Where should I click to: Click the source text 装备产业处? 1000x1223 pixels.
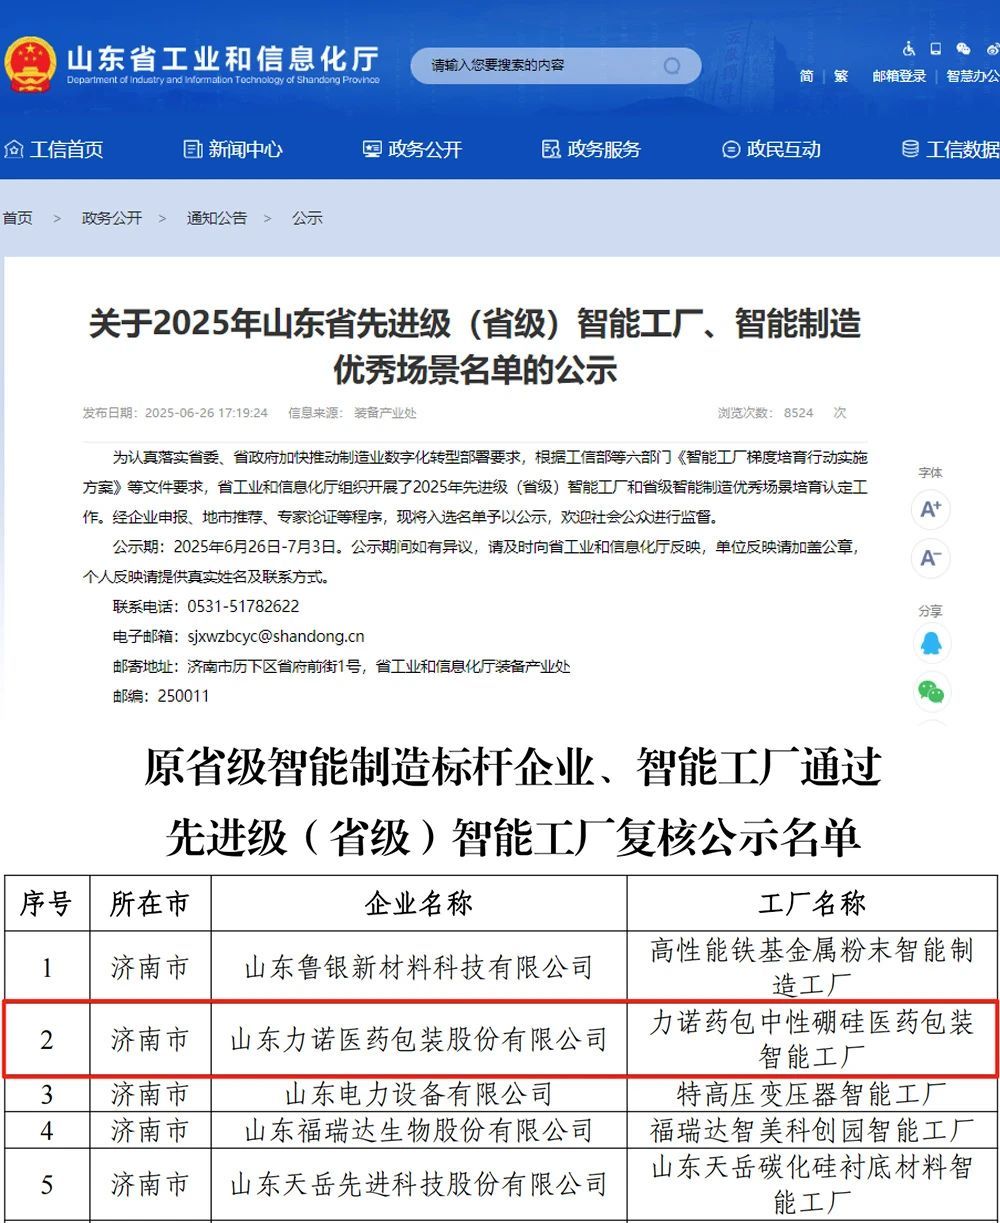(x=385, y=413)
